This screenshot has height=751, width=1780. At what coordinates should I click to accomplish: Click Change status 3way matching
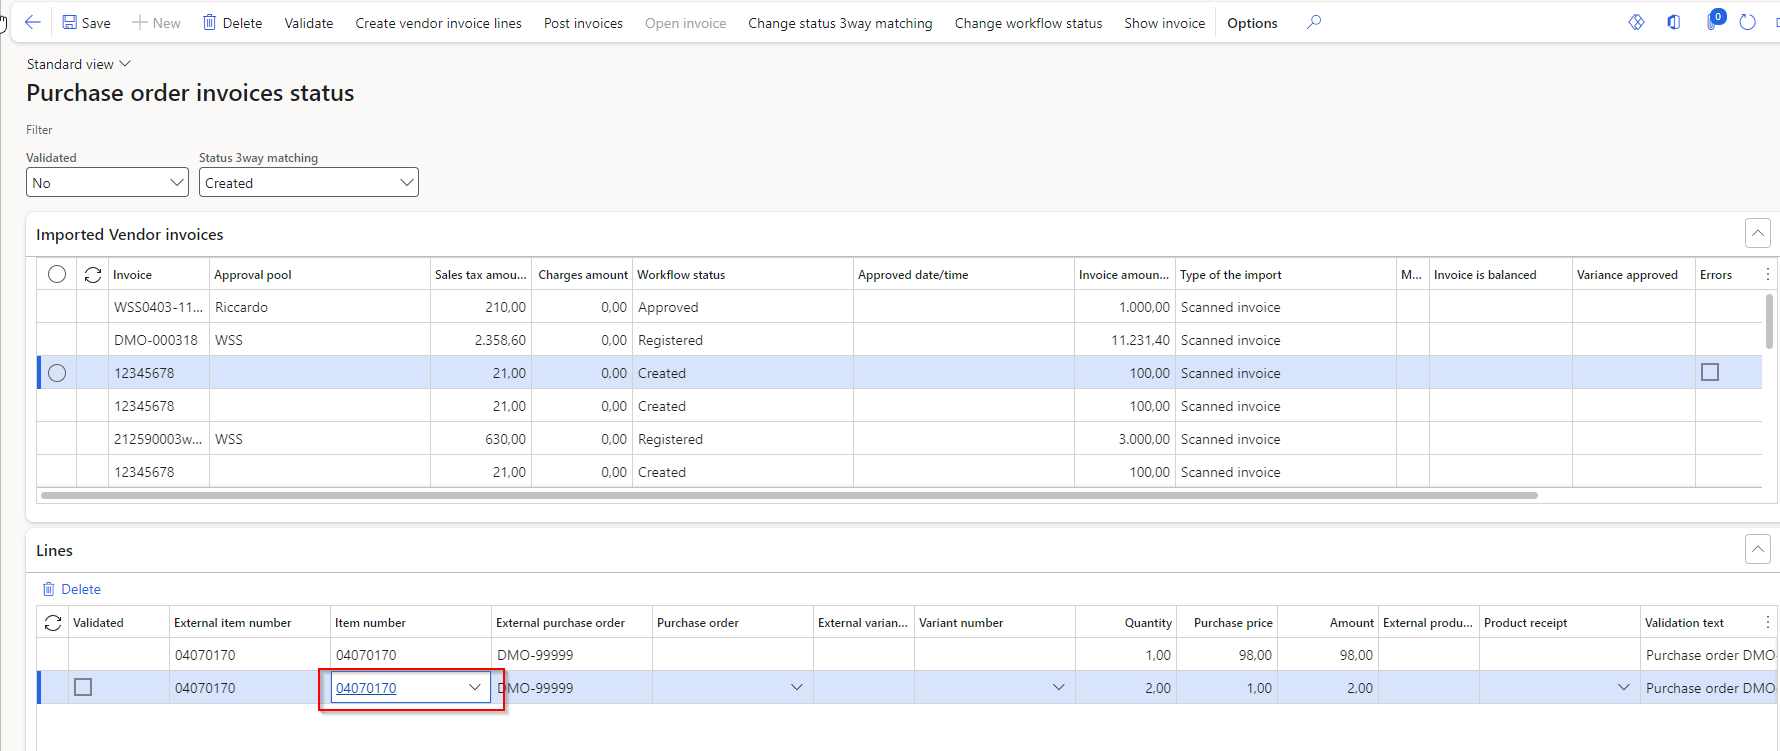[x=840, y=22]
